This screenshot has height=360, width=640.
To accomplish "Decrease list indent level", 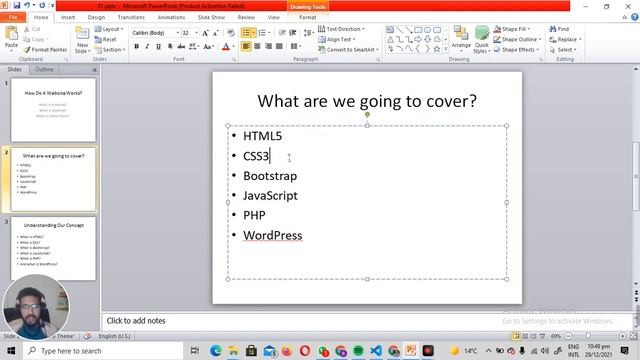I will click(x=282, y=33).
